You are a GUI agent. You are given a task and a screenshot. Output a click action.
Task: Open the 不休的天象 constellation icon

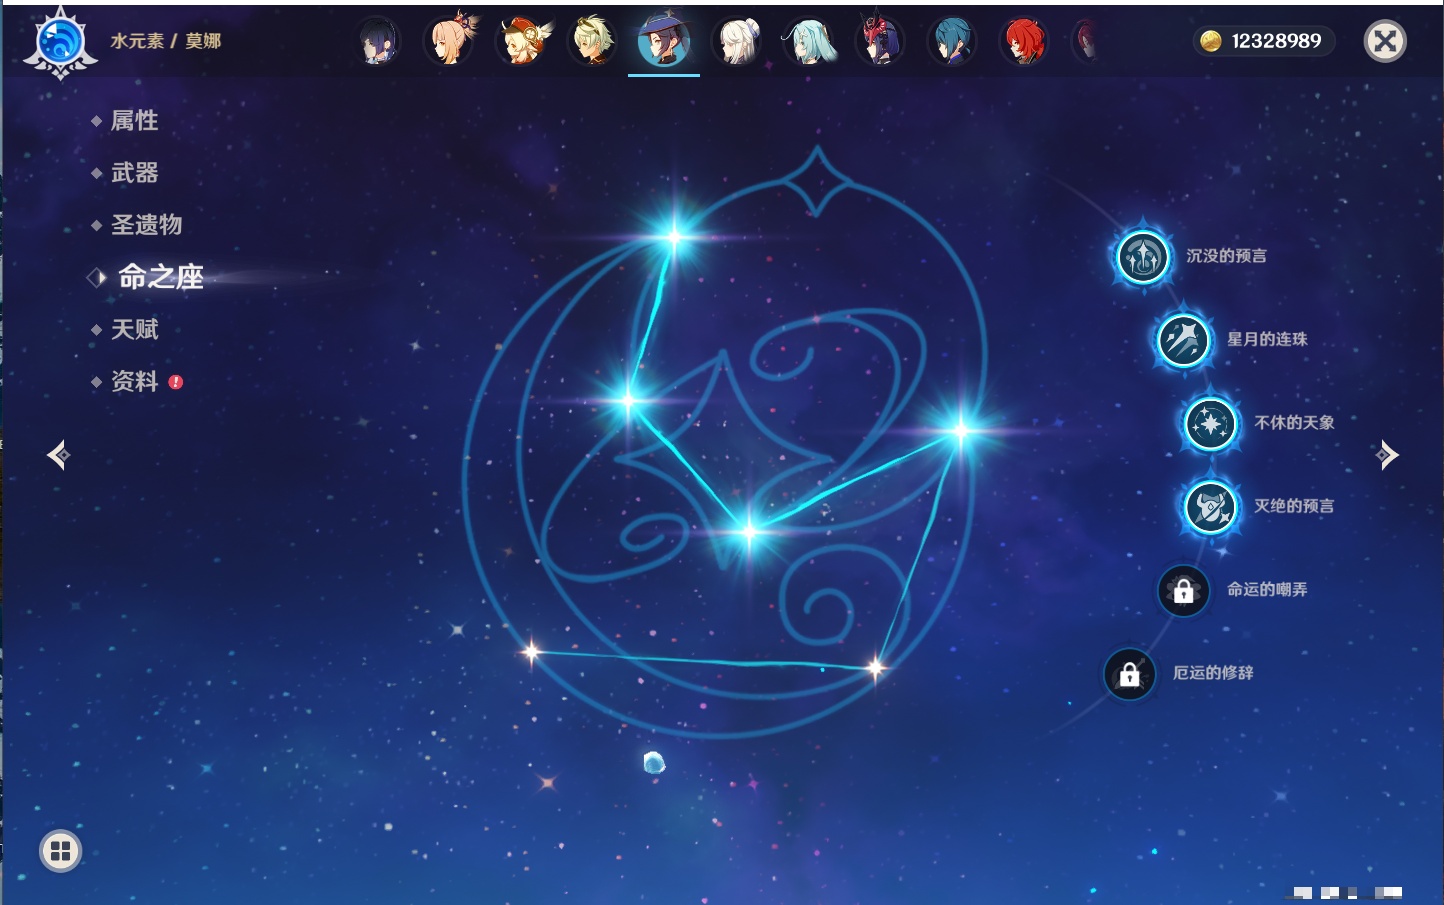1211,424
